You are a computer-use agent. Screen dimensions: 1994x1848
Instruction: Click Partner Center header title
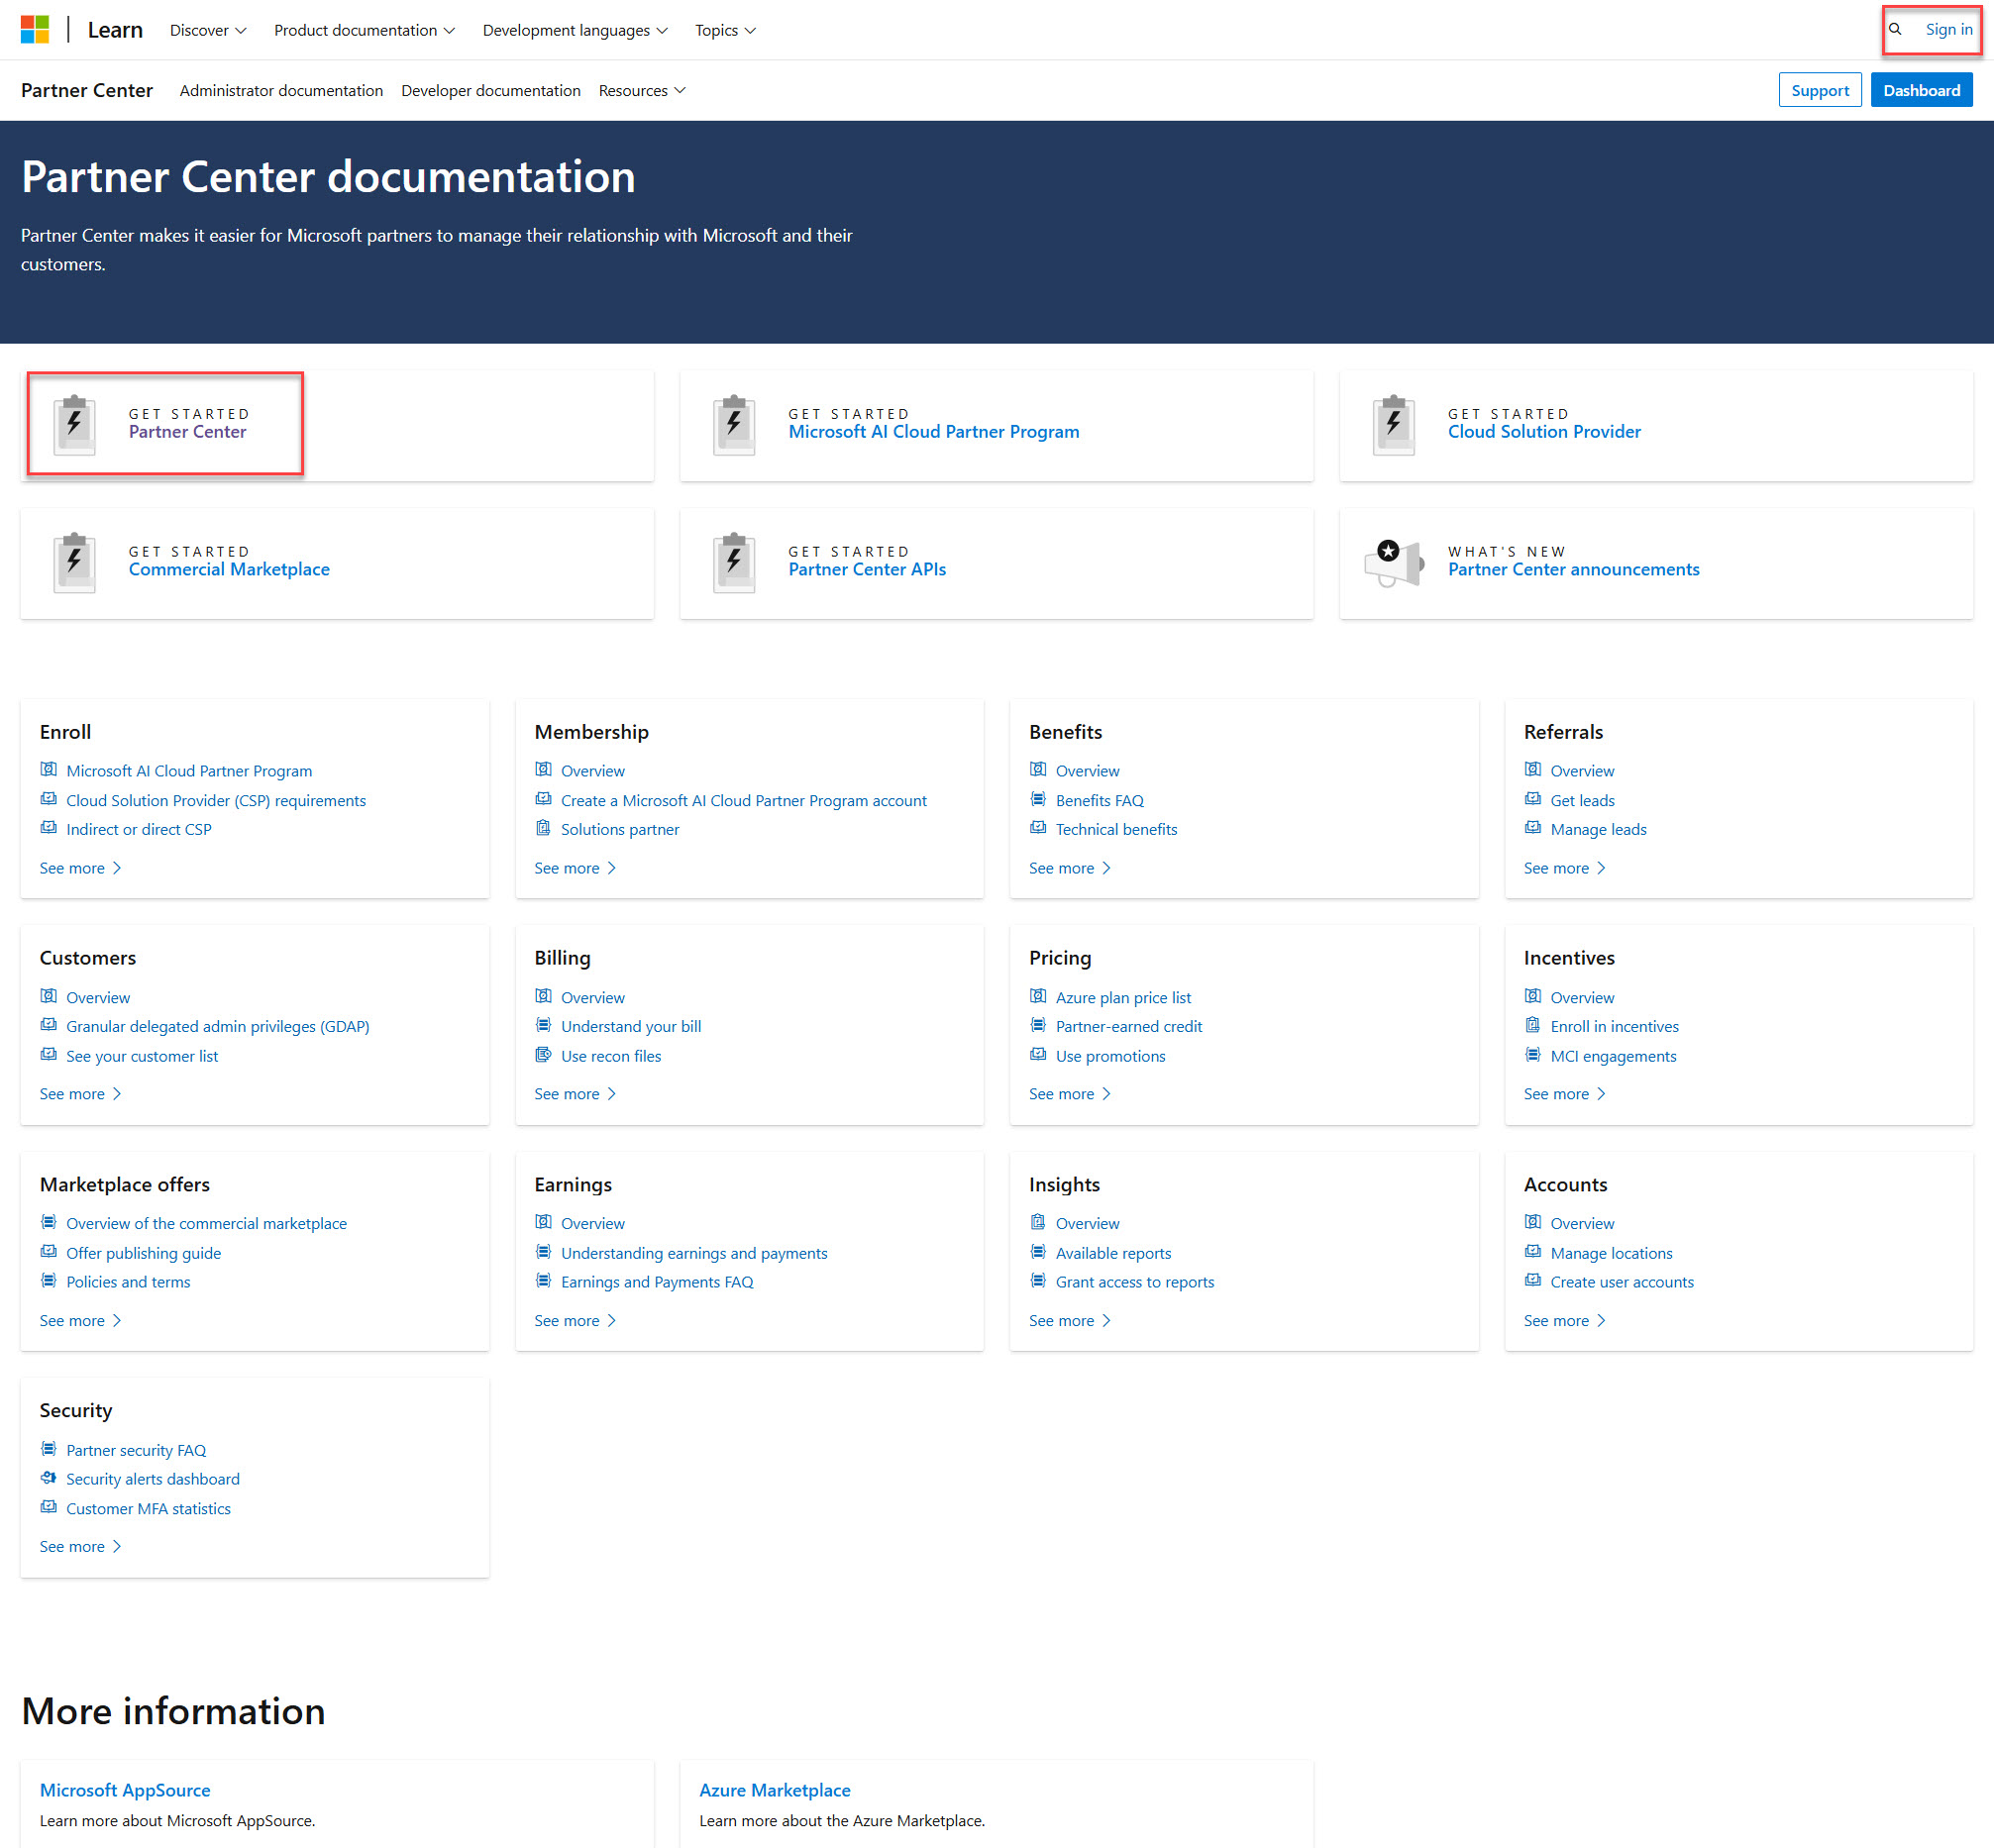[x=87, y=90]
